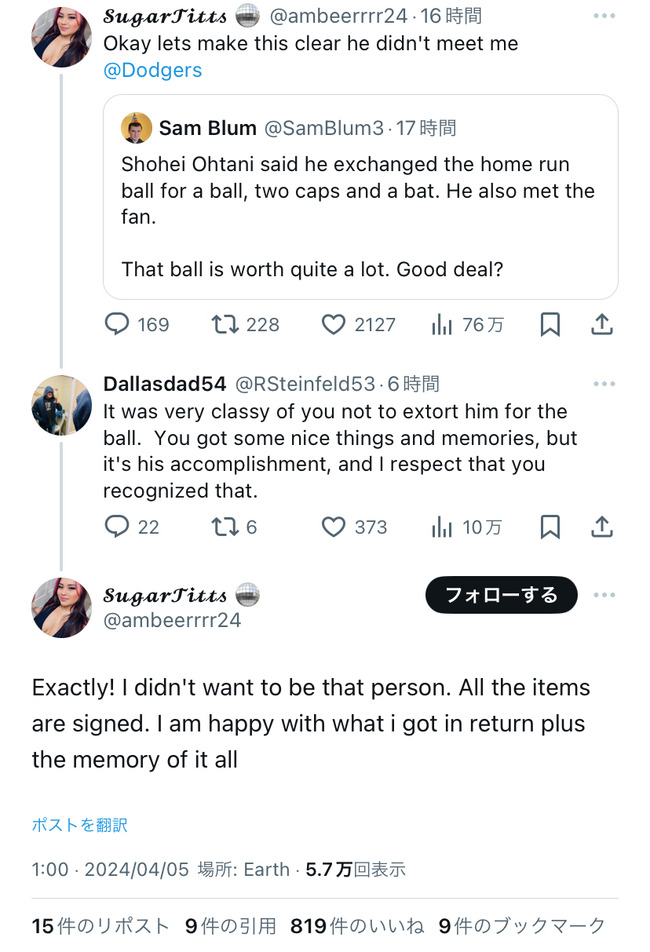Open the @Dodgers mention link

[153, 70]
